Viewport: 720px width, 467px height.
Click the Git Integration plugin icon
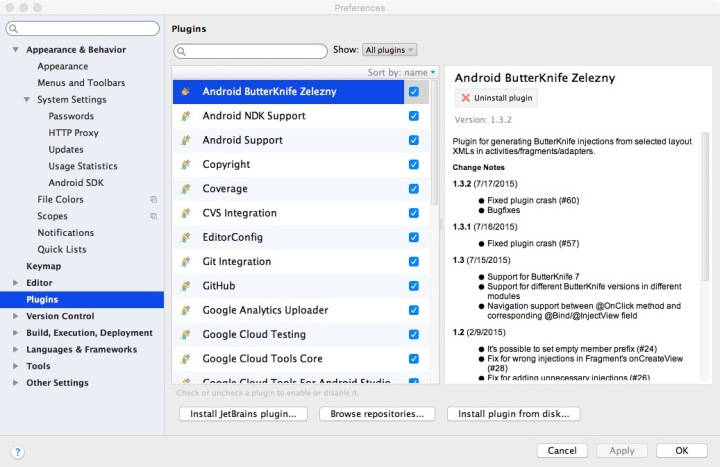(186, 262)
